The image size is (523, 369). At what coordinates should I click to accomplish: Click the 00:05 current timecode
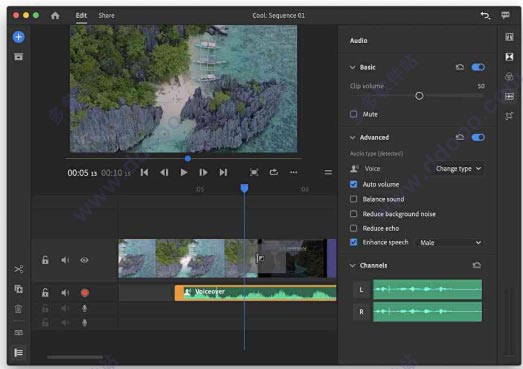82,173
